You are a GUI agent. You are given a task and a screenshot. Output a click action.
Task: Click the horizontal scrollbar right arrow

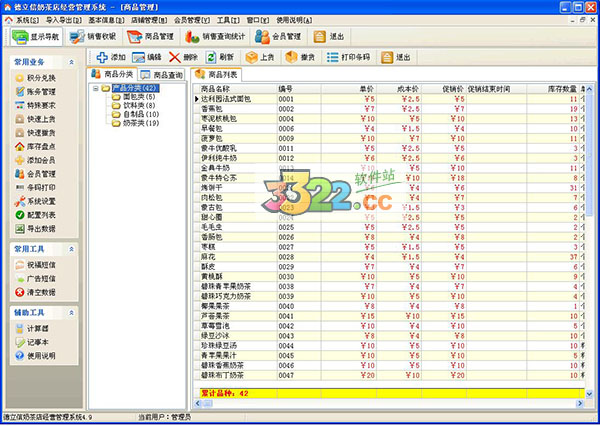(580, 403)
